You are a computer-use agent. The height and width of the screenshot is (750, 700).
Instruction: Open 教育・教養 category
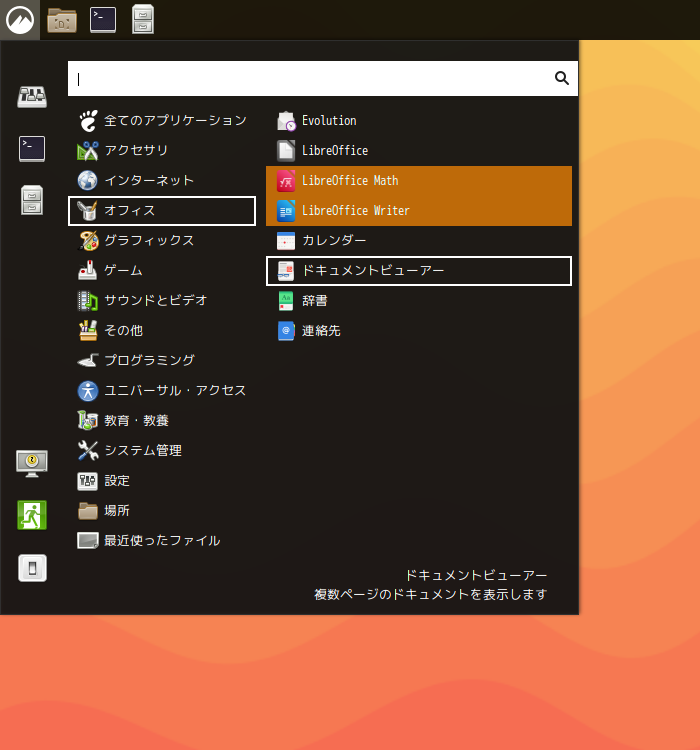tap(162, 420)
